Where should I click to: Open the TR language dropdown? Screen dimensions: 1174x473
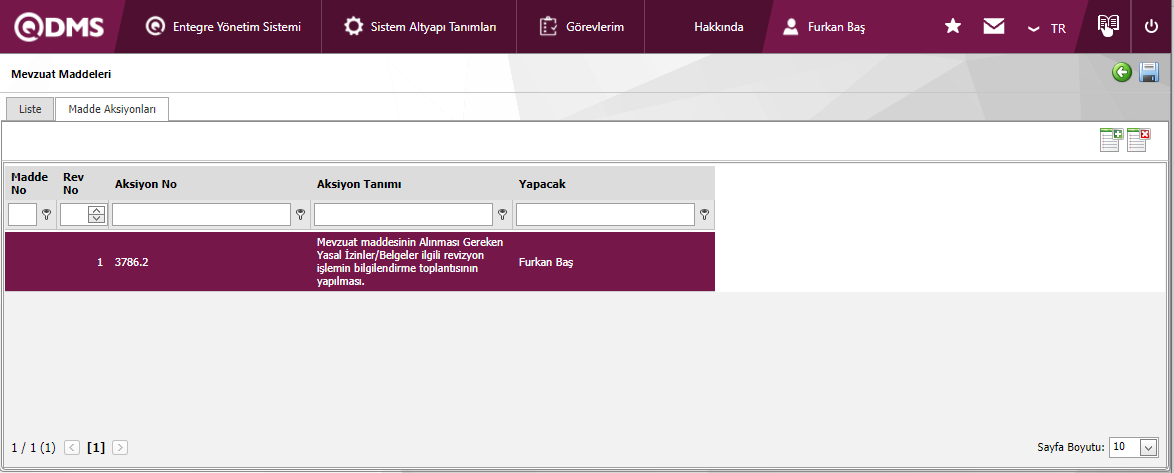[x=1047, y=28]
